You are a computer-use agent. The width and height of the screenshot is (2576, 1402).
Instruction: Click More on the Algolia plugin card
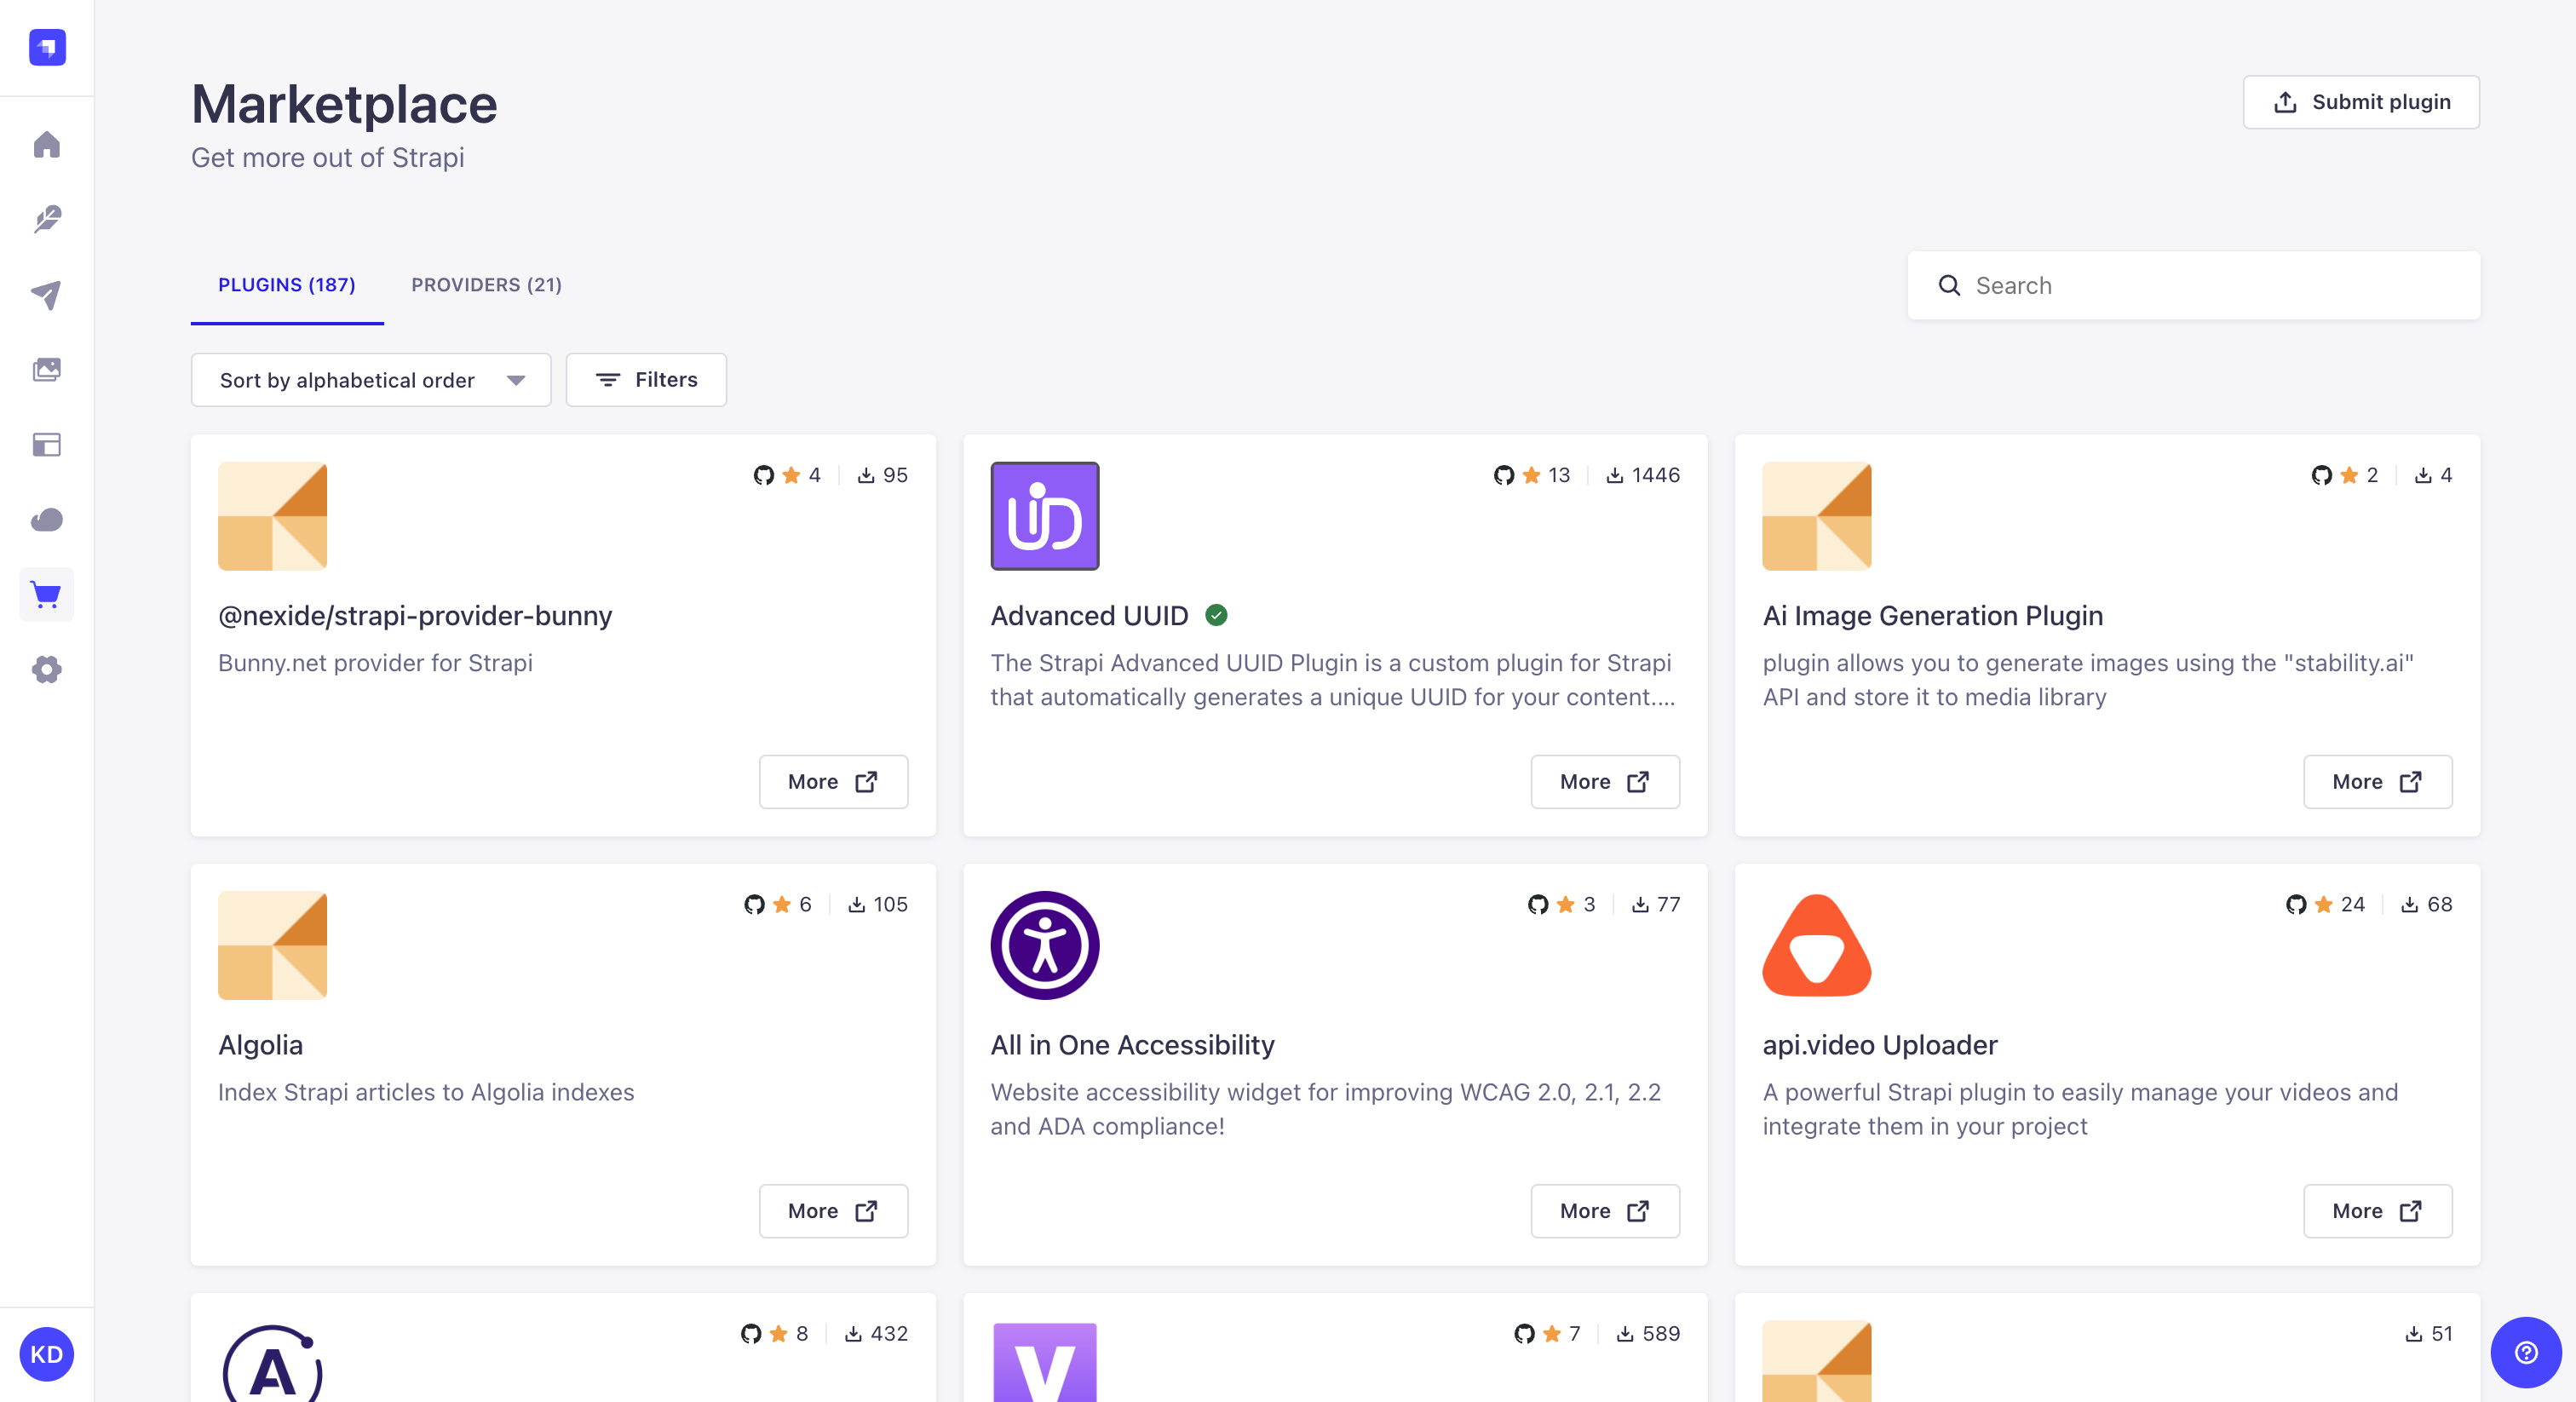point(833,1211)
